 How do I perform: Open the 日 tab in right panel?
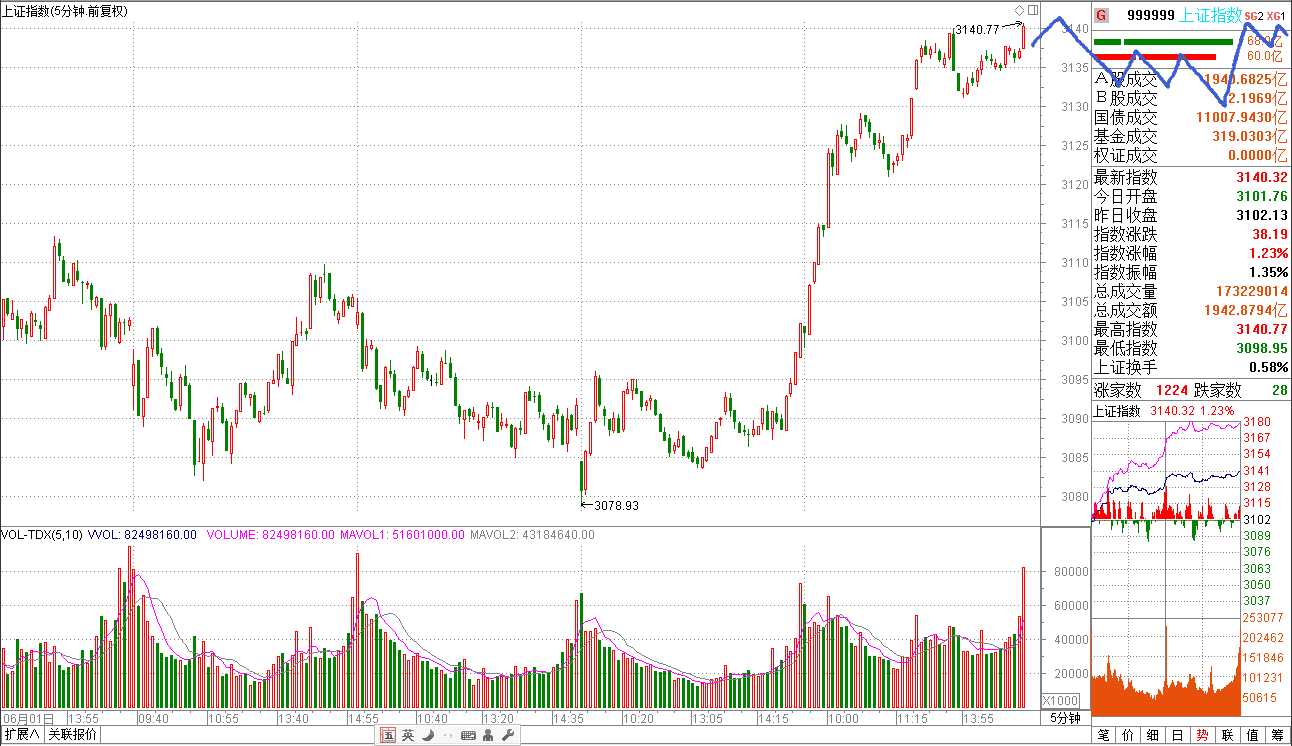click(x=1177, y=735)
